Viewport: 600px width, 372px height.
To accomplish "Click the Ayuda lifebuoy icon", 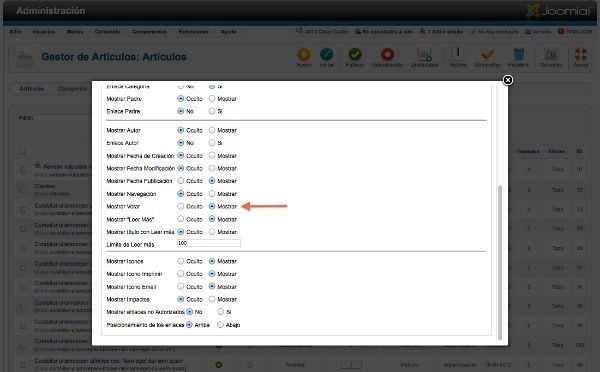I will (x=580, y=54).
